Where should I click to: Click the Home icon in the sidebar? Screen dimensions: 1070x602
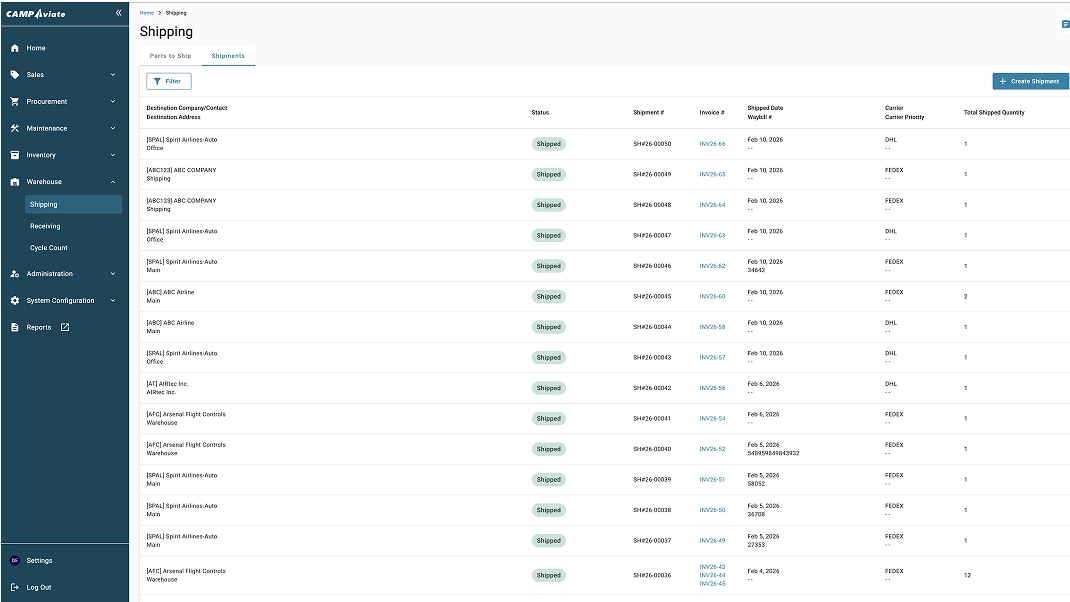tap(15, 48)
